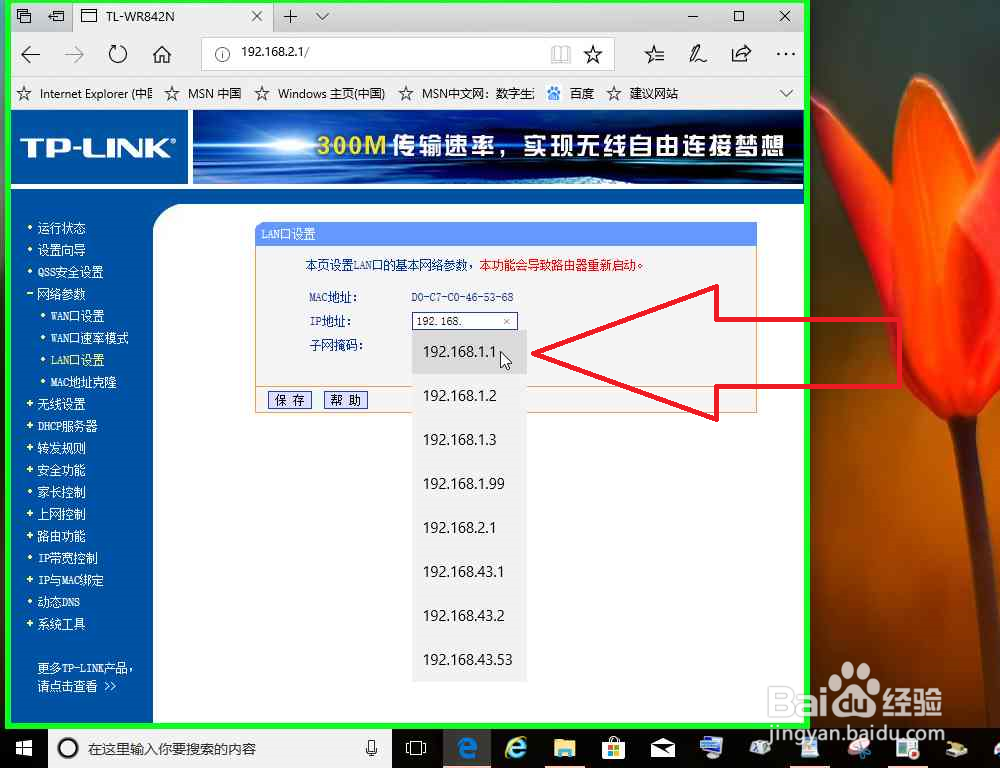The width and height of the screenshot is (1000, 768).
Task: Open the 建议网站 favorite
Action: coord(642,94)
